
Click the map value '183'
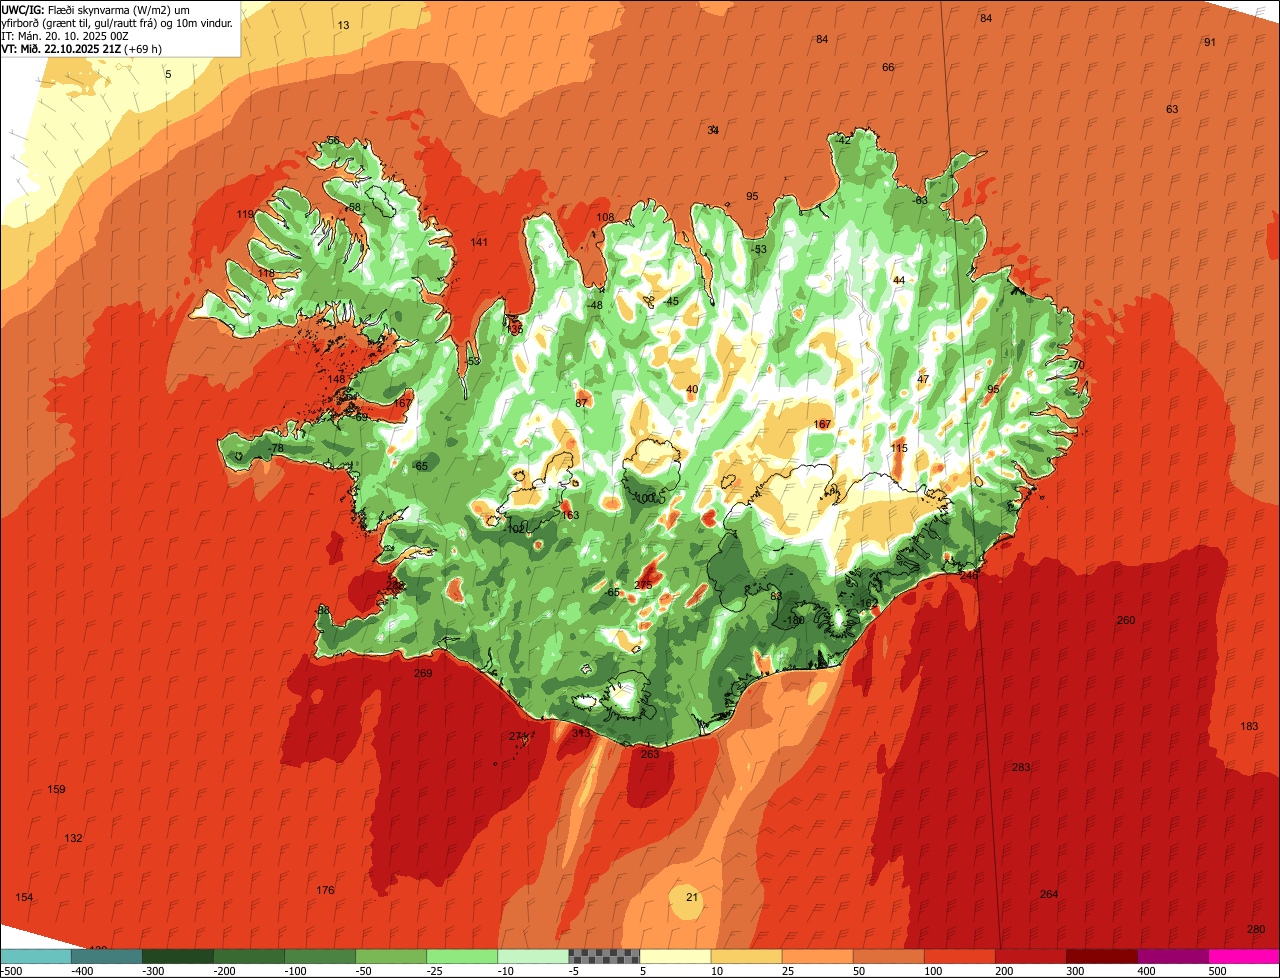pos(1249,726)
